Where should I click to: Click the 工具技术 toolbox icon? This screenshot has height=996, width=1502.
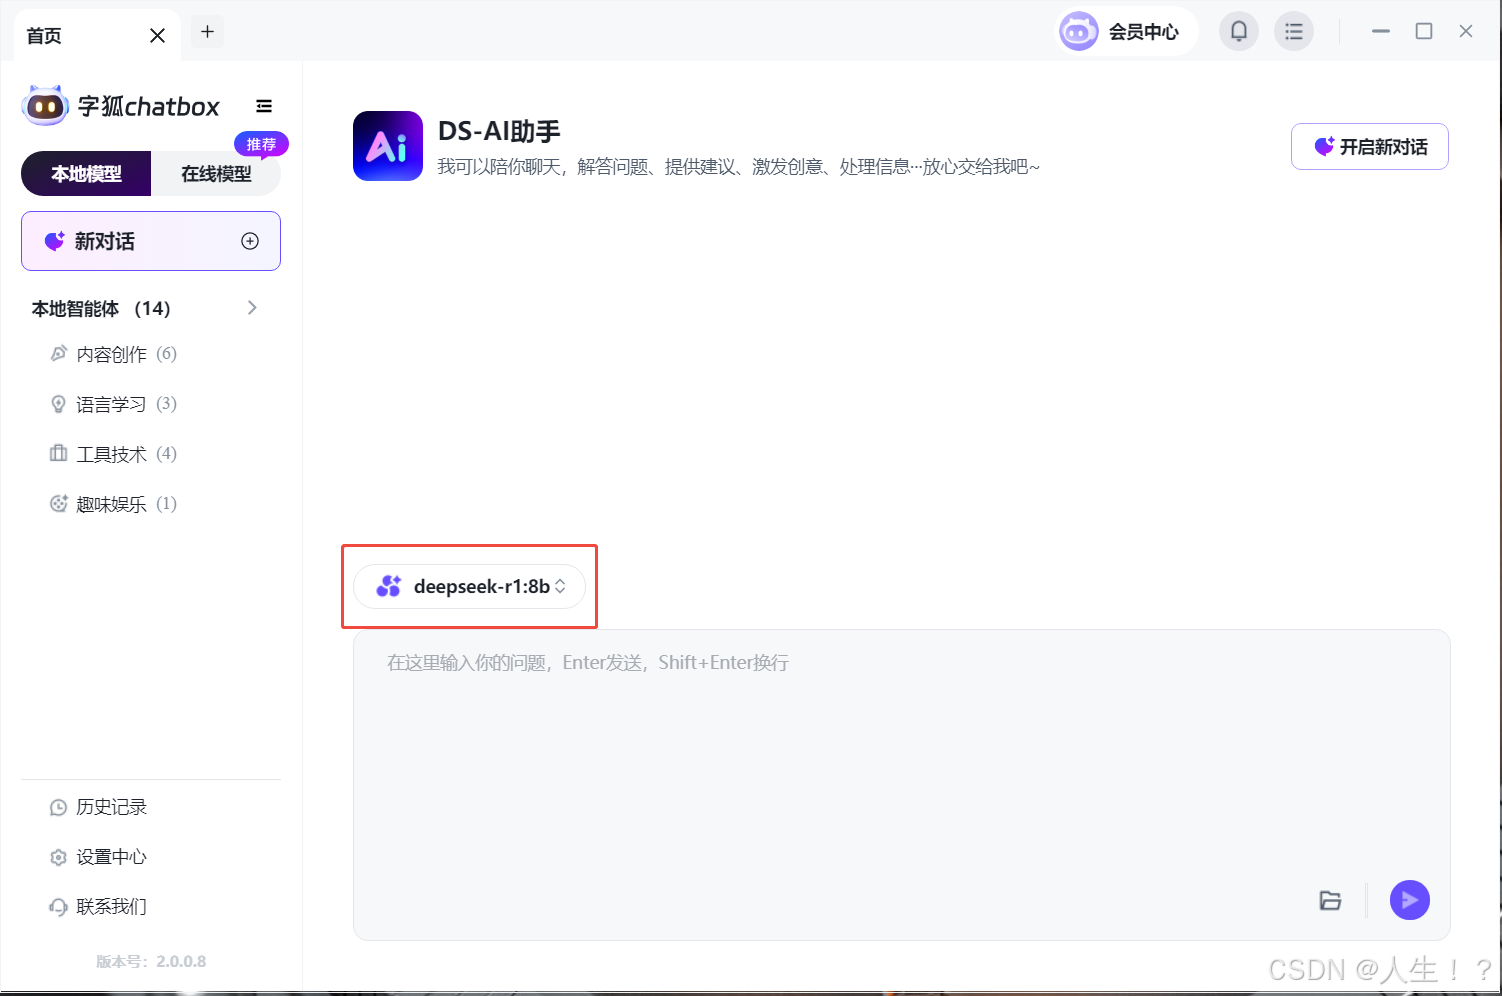pos(59,454)
